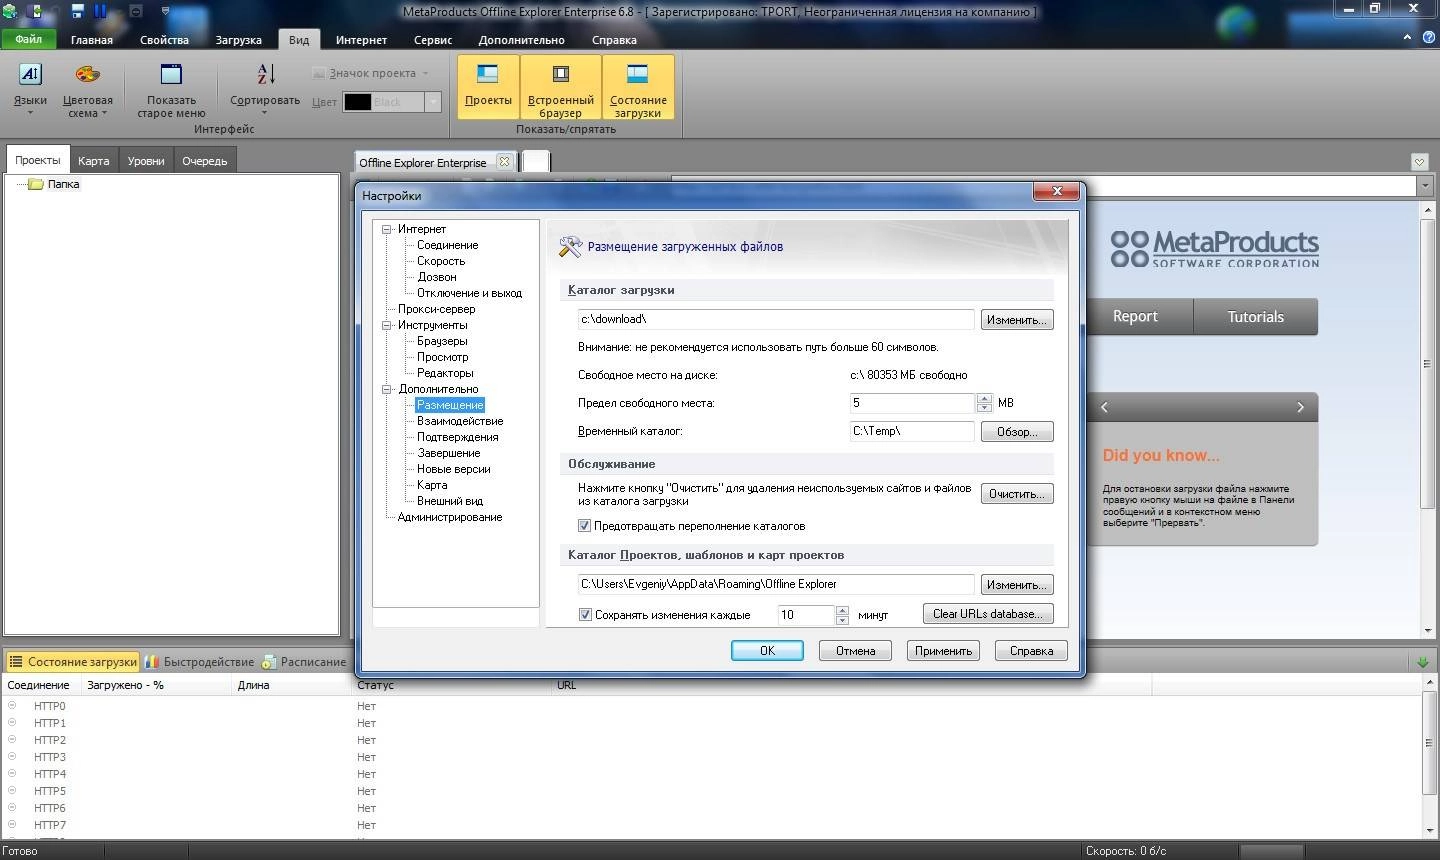Select Браузеры in settings tree
The height and width of the screenshot is (860, 1440).
click(442, 341)
